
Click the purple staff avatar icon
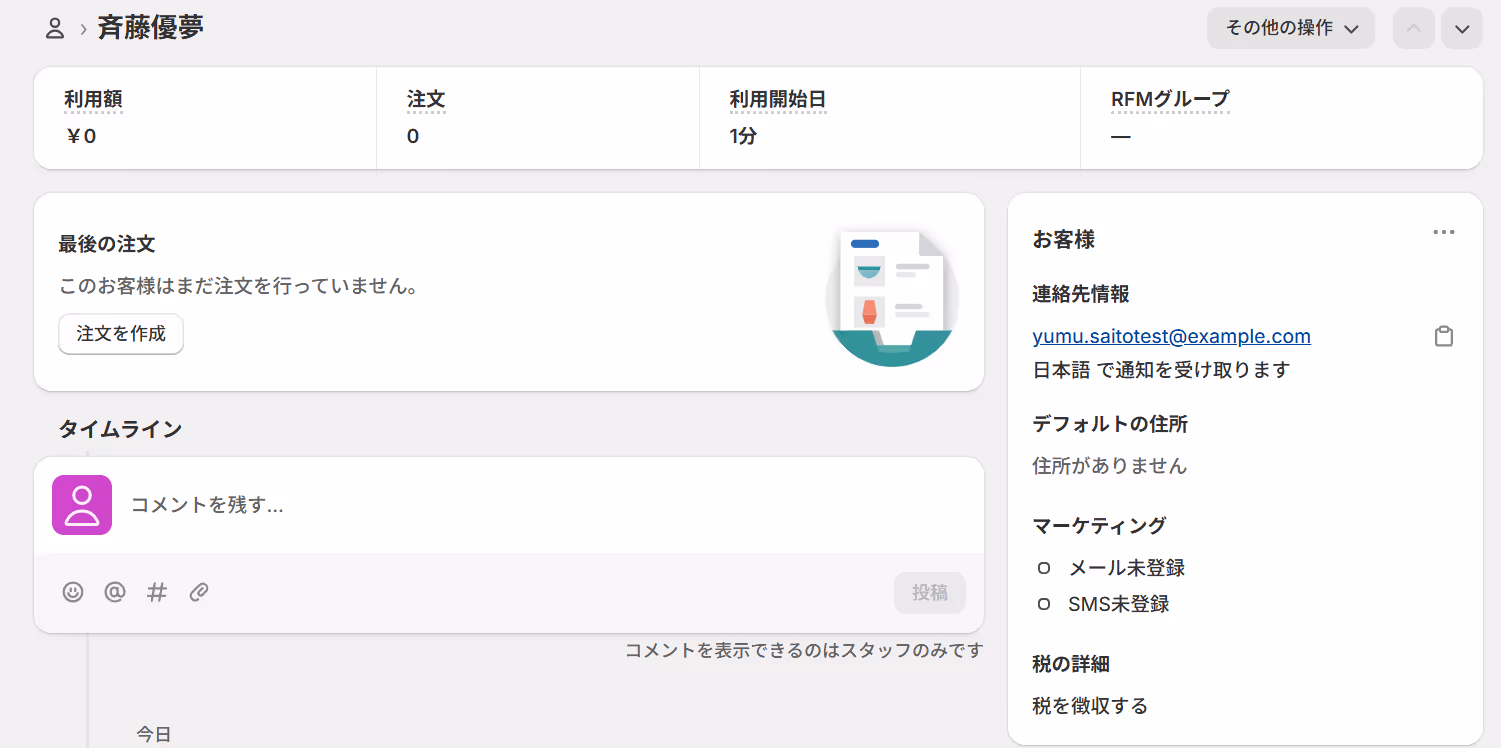click(x=82, y=505)
